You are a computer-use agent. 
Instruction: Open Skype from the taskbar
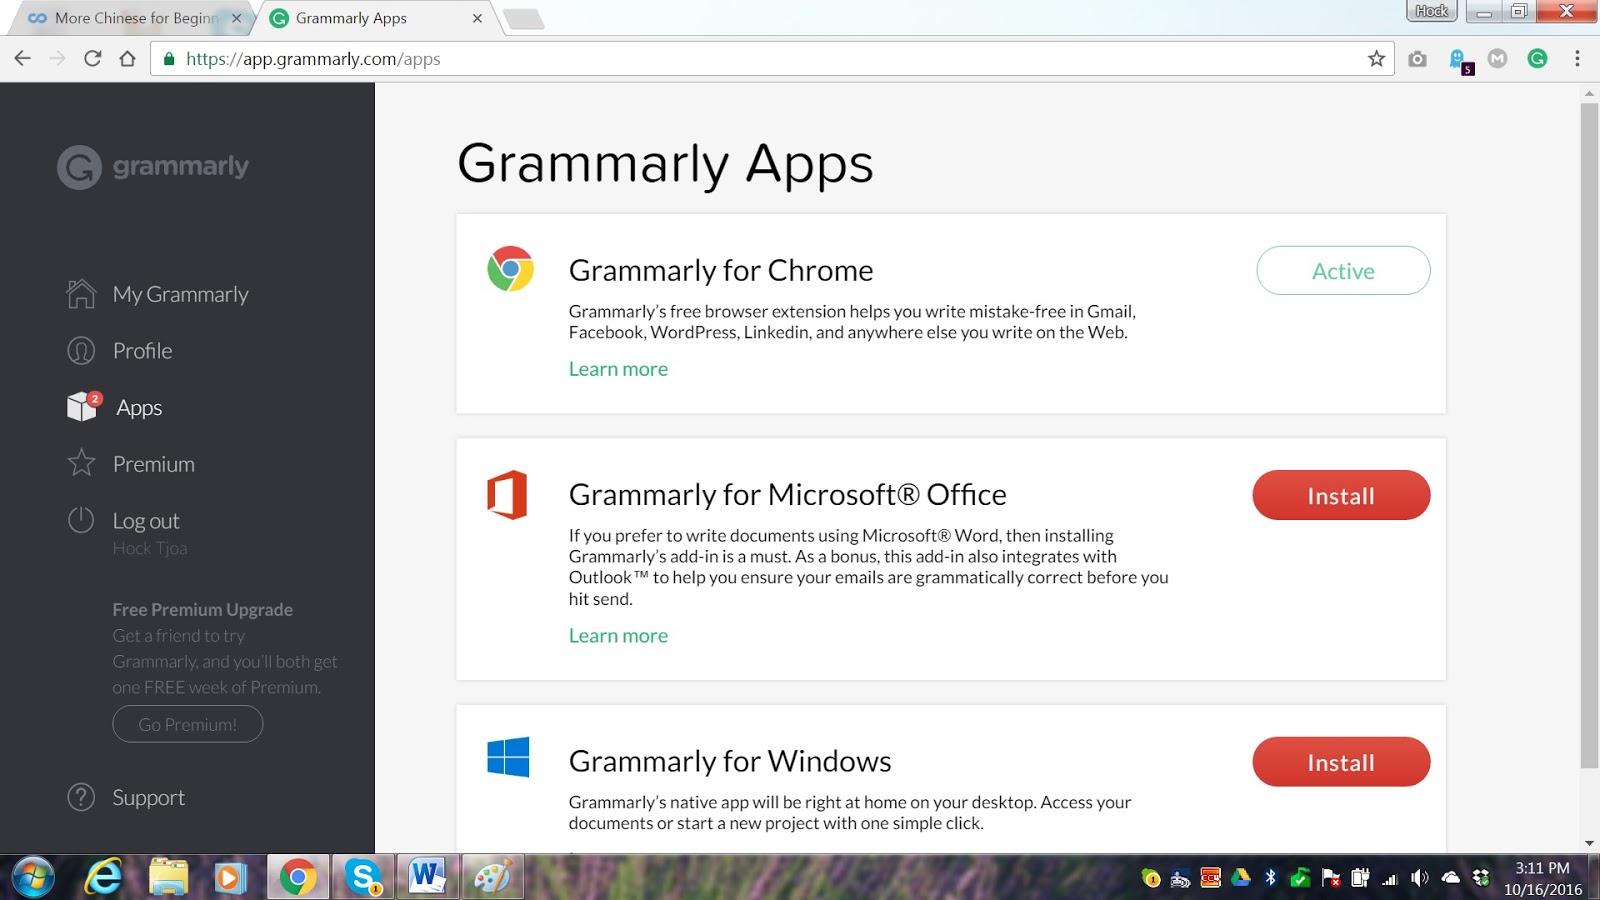[362, 877]
